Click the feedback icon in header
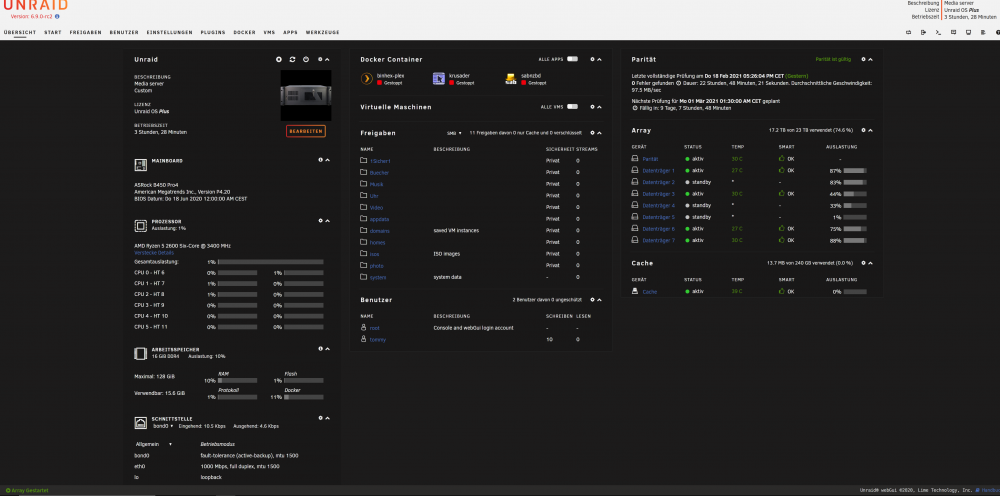 pos(953,32)
